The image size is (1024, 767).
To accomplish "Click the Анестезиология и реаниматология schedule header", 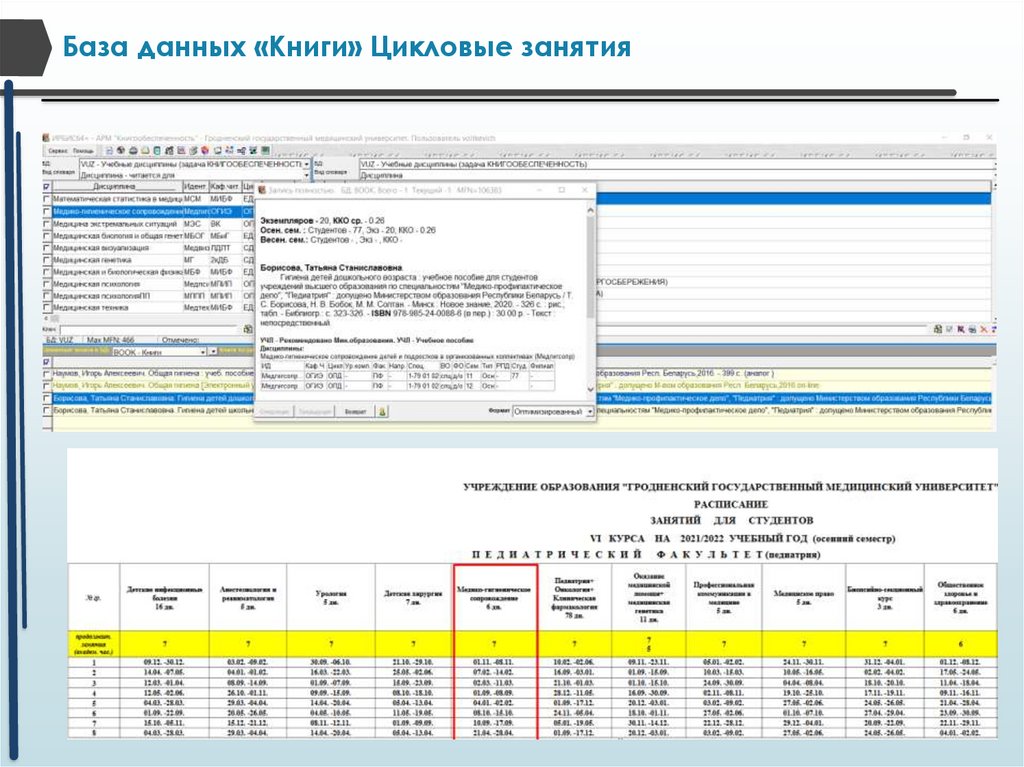I will [248, 597].
